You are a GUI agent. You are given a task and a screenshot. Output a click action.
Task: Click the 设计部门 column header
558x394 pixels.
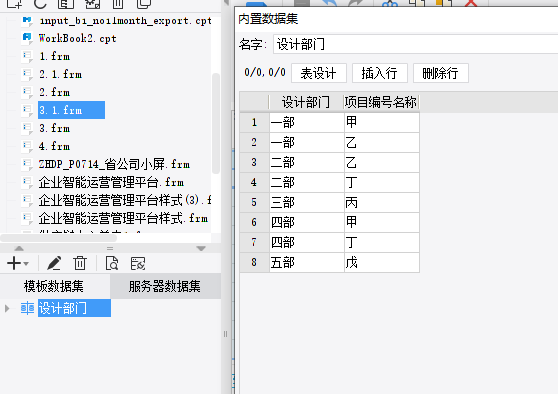306,103
